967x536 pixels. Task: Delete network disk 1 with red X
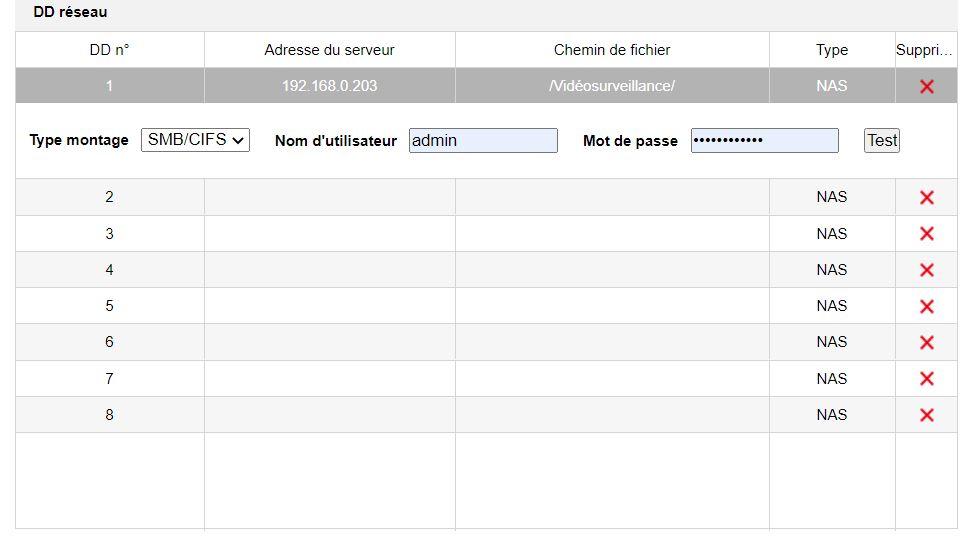point(926,87)
